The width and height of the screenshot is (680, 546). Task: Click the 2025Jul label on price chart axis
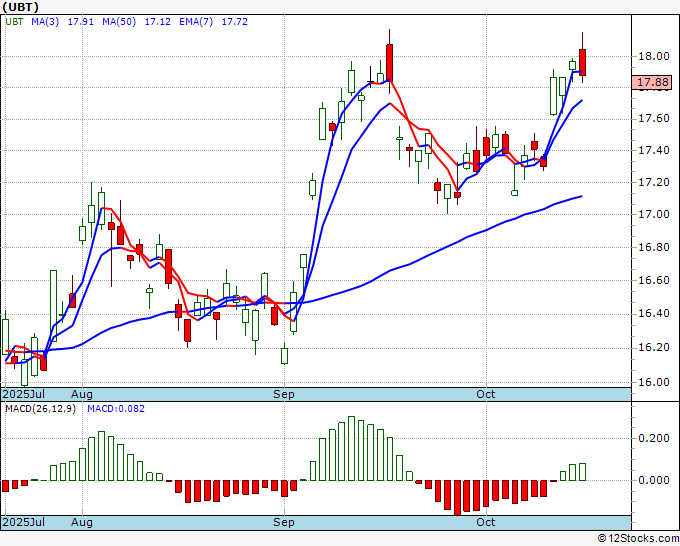click(x=23, y=394)
